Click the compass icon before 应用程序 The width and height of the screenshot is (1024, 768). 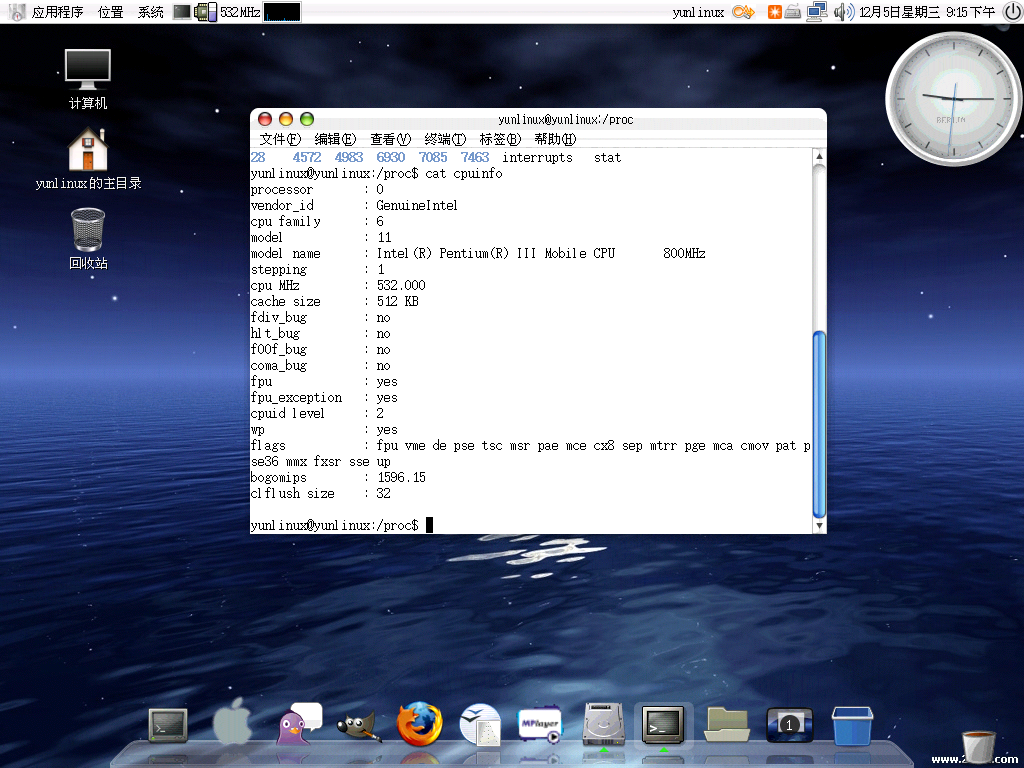[x=17, y=12]
